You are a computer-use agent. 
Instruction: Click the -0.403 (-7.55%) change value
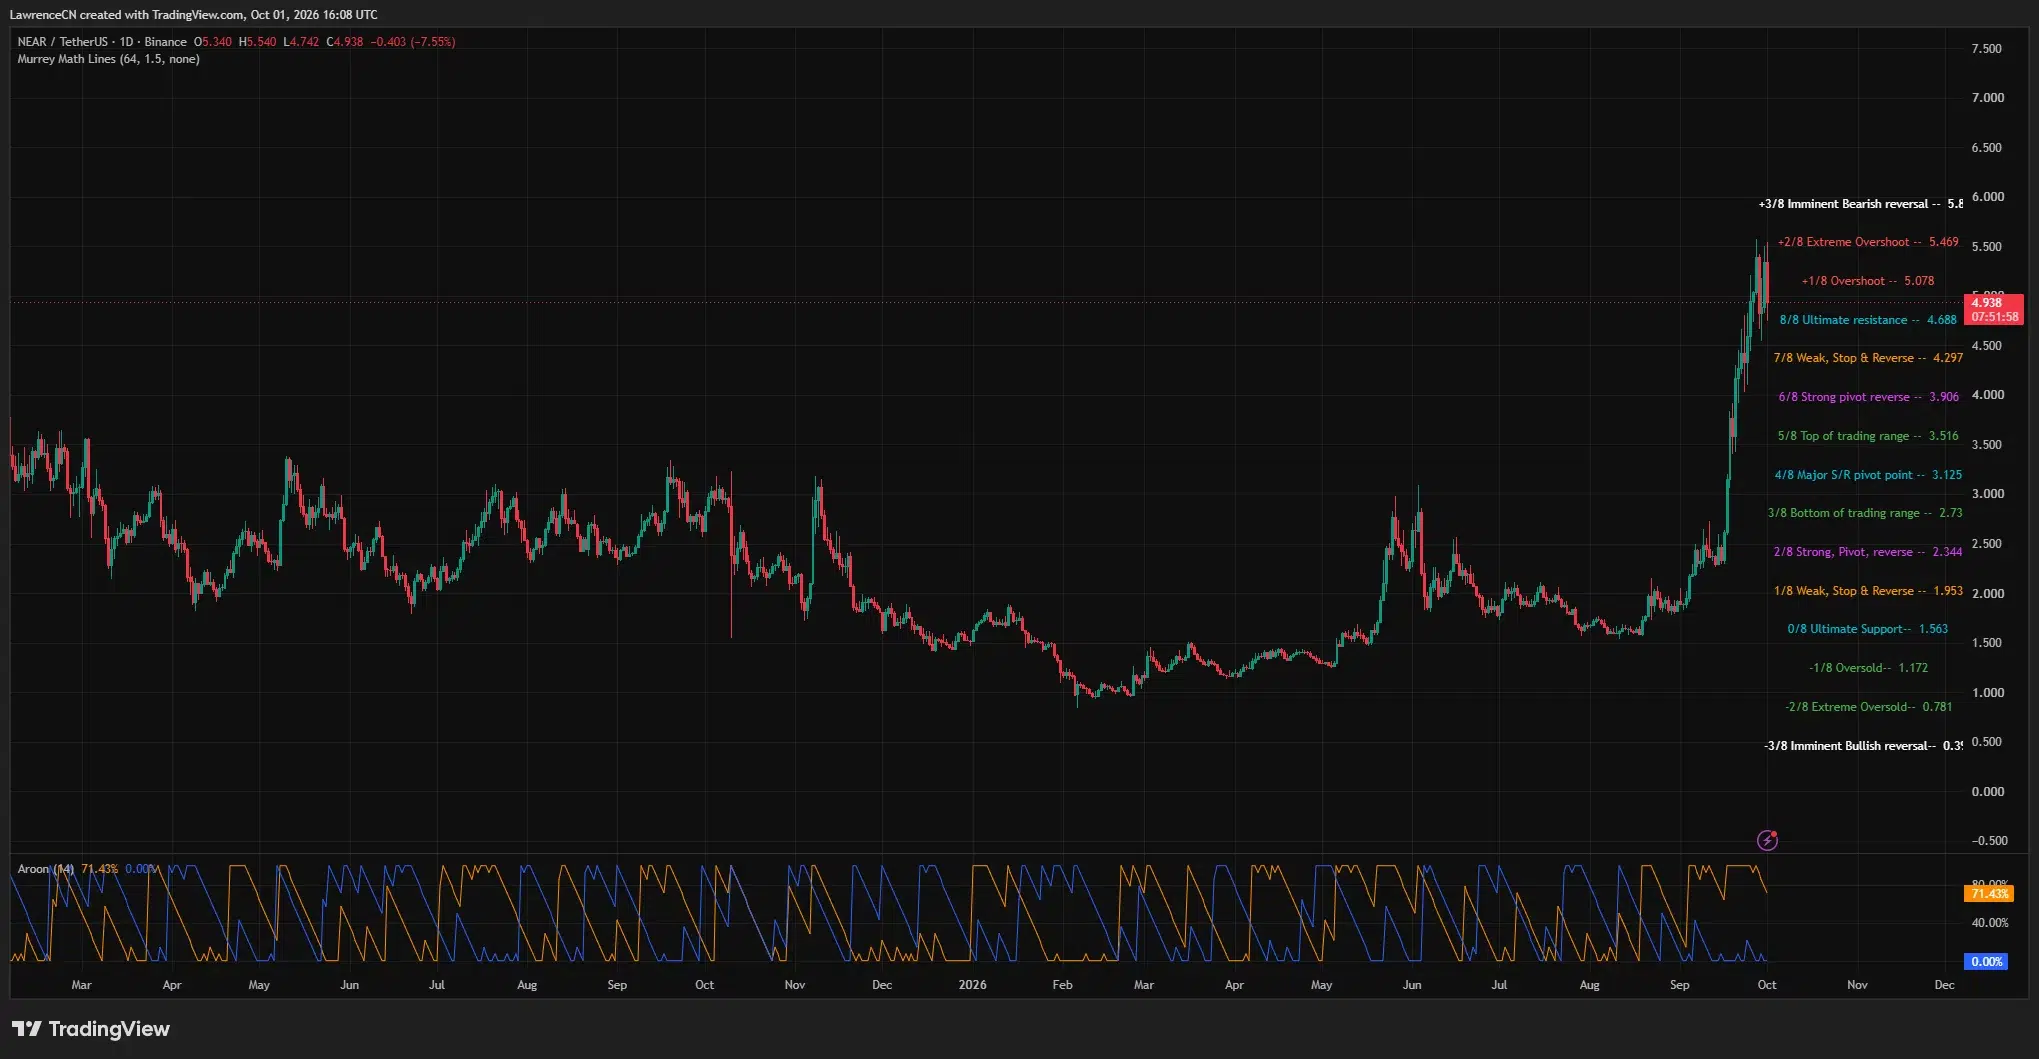412,42
